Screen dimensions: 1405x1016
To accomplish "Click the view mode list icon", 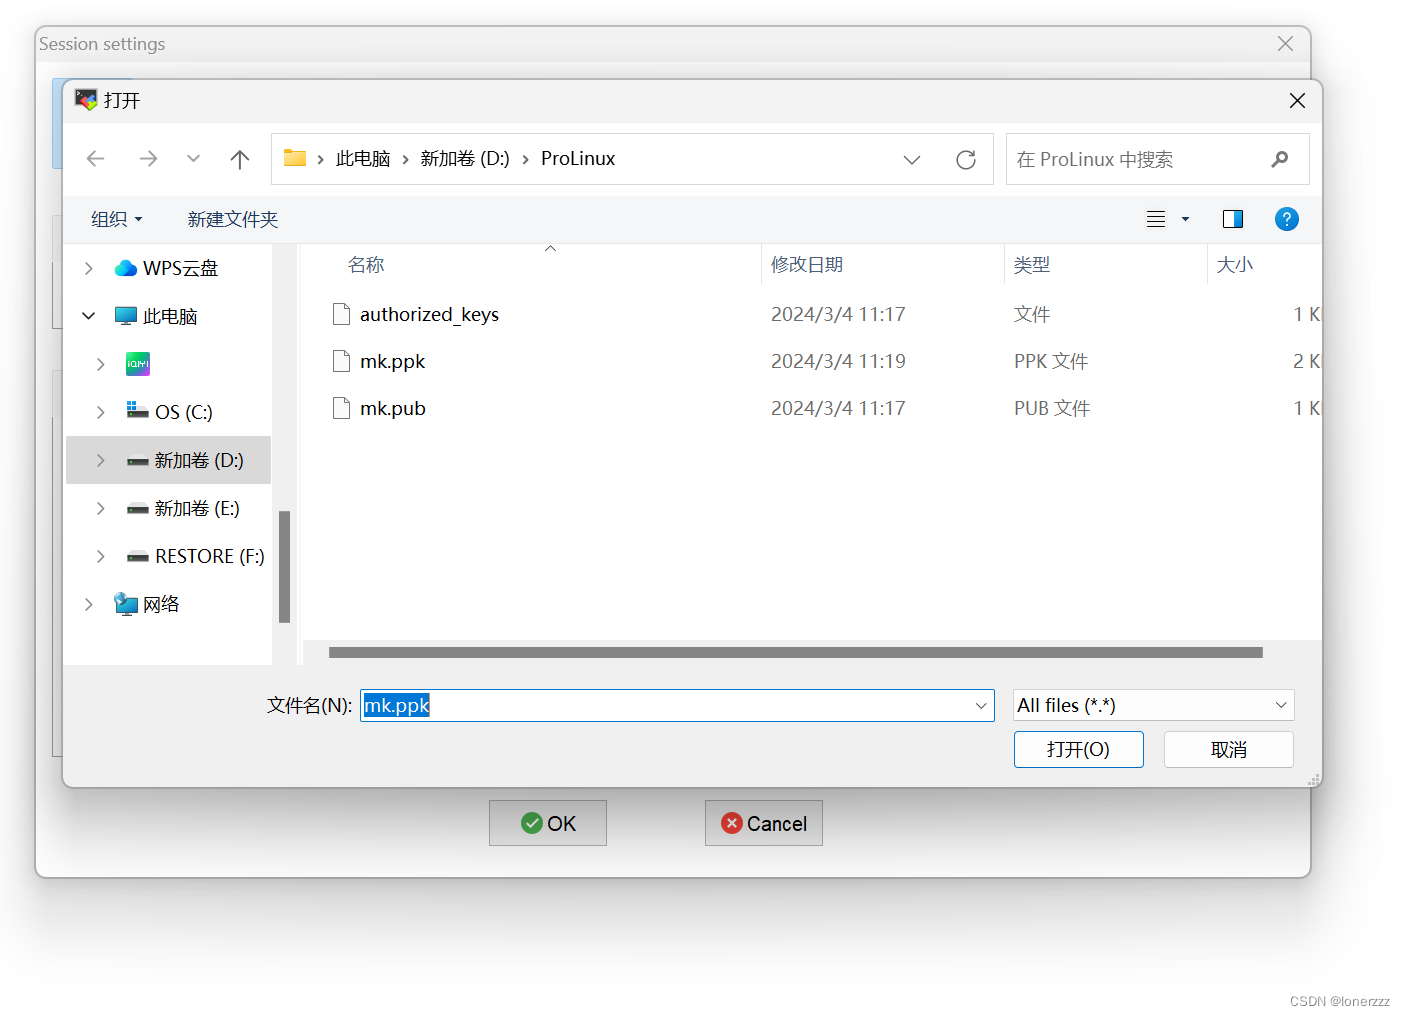I will 1156,219.
